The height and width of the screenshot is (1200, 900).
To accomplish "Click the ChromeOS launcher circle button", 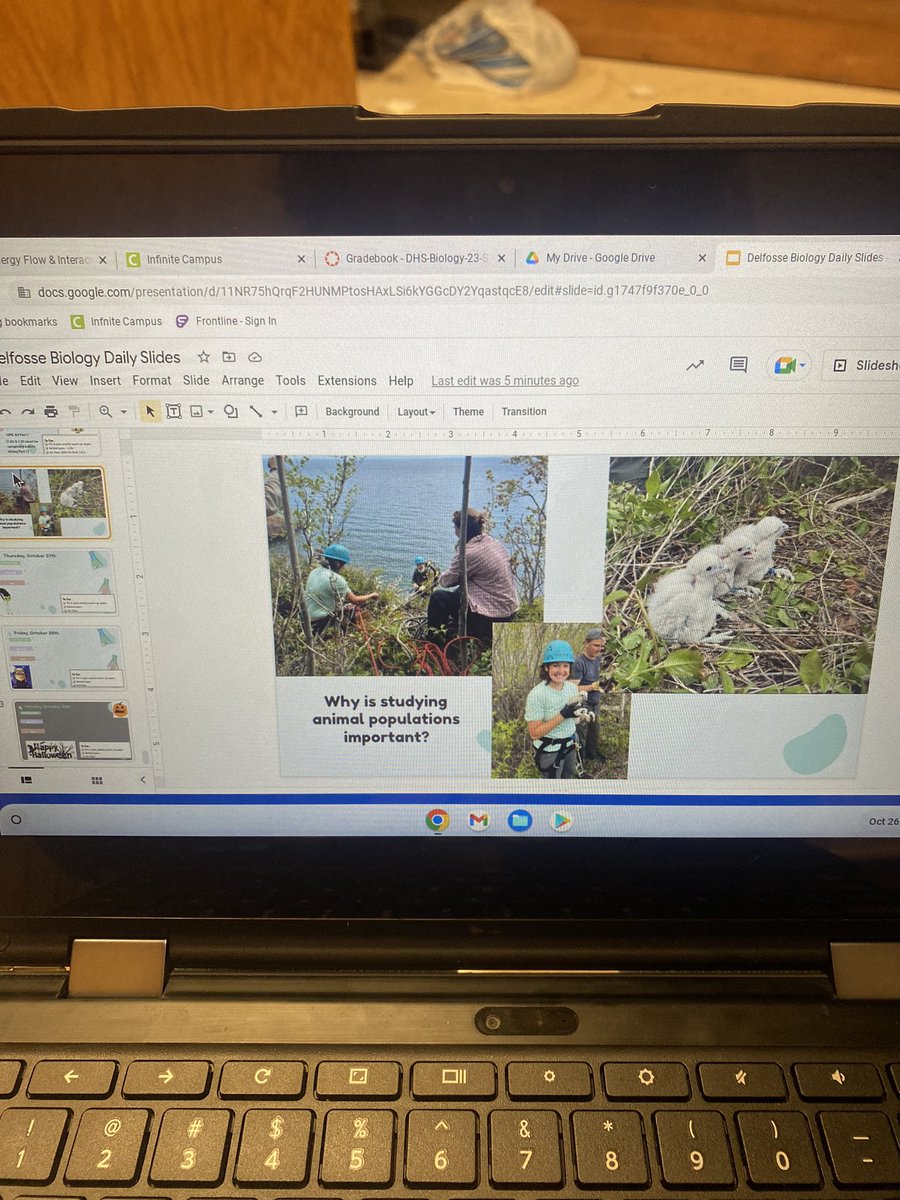I will click(16, 820).
